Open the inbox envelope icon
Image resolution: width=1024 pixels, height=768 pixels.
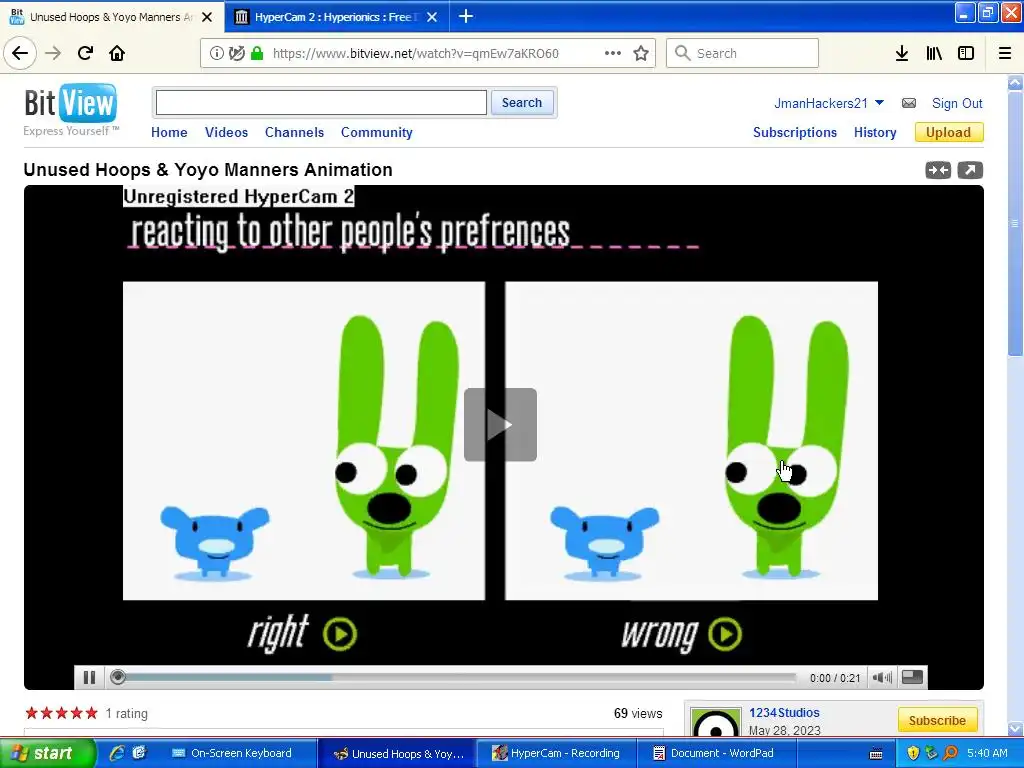point(908,103)
